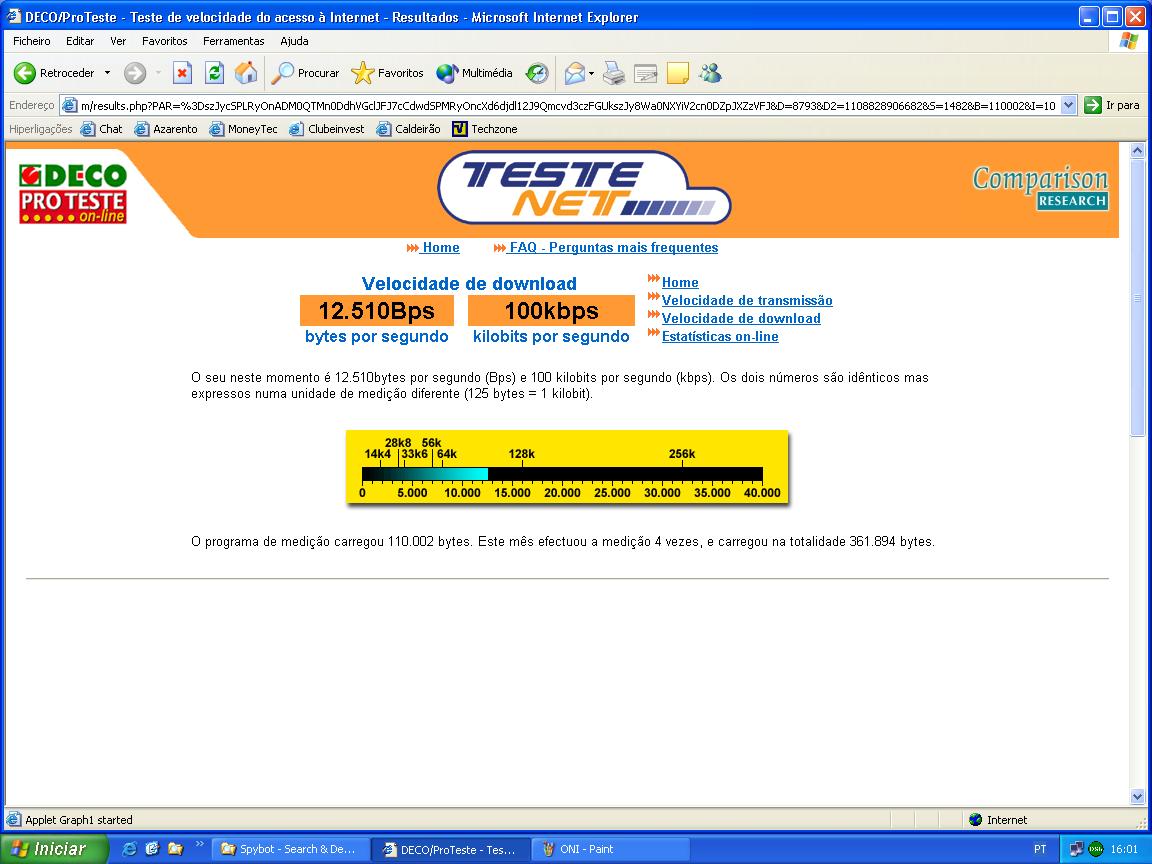Open the Ferramentas menu
Image resolution: width=1152 pixels, height=864 pixels.
click(234, 41)
